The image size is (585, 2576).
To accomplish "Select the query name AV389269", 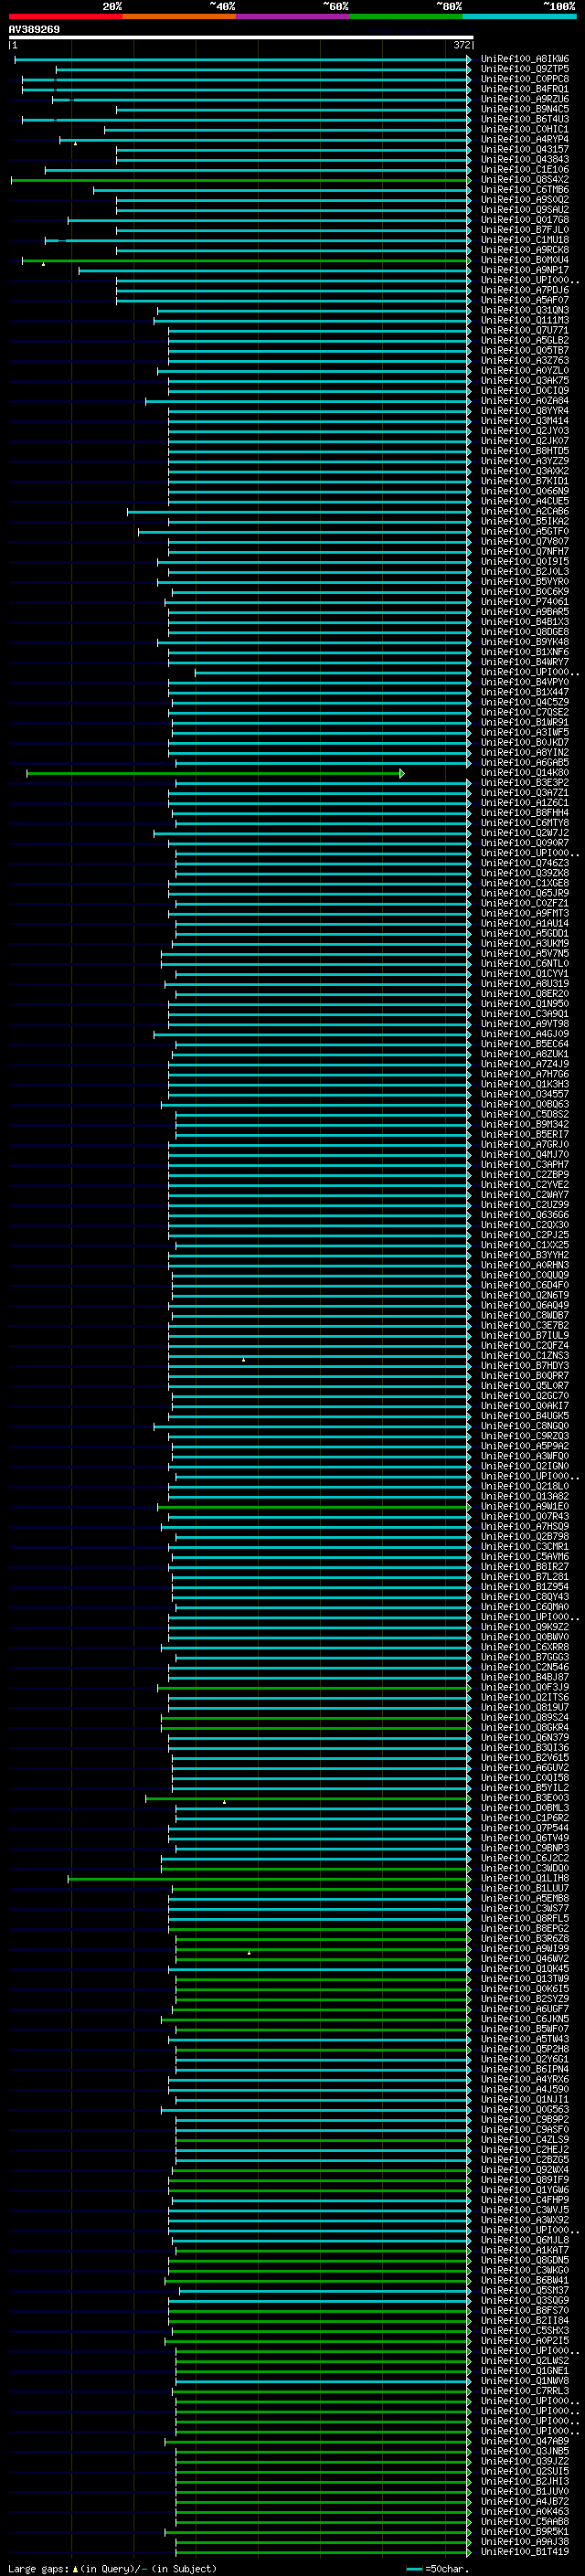I will 34,30.
